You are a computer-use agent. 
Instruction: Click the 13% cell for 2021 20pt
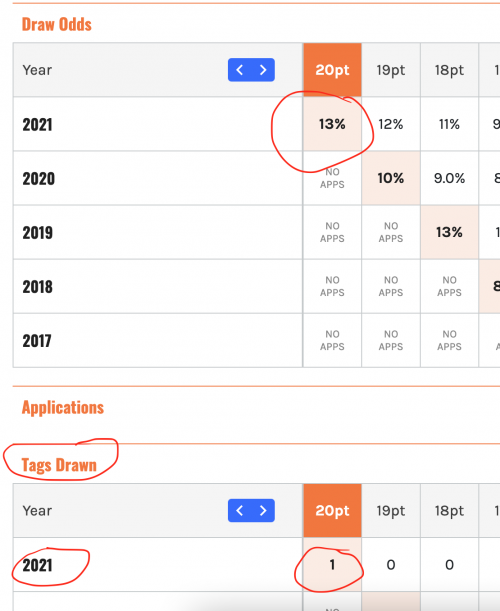(332, 124)
